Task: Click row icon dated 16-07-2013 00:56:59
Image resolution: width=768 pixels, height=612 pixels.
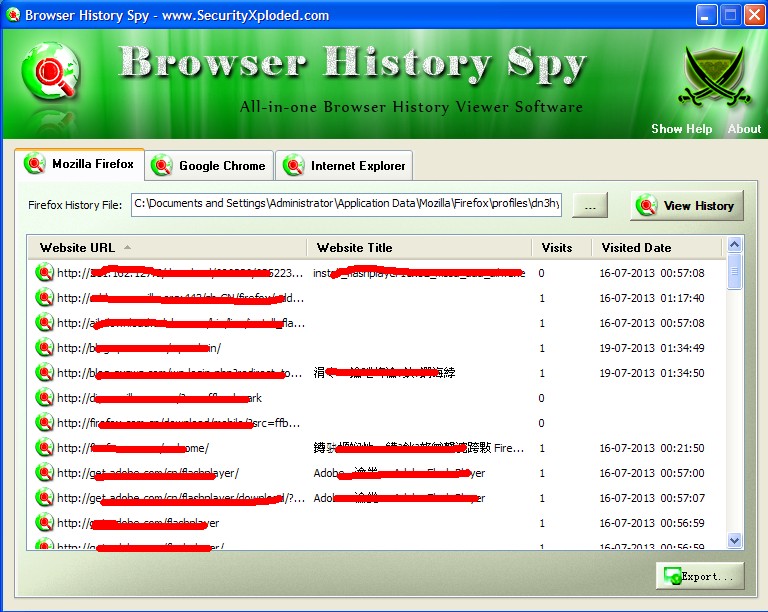Action: coord(44,522)
